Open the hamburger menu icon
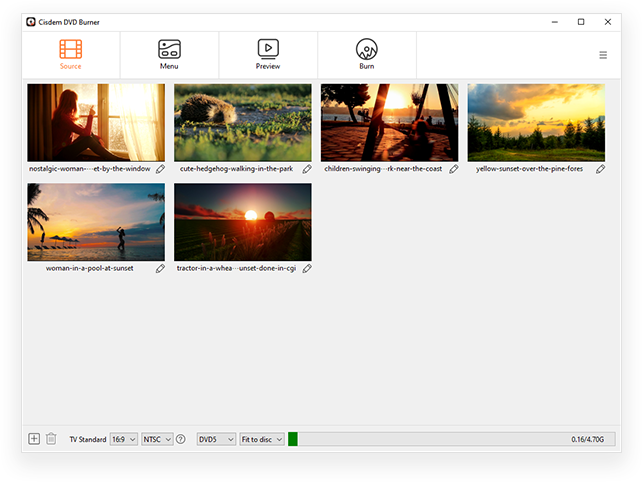This screenshot has height=482, width=642. tap(603, 55)
